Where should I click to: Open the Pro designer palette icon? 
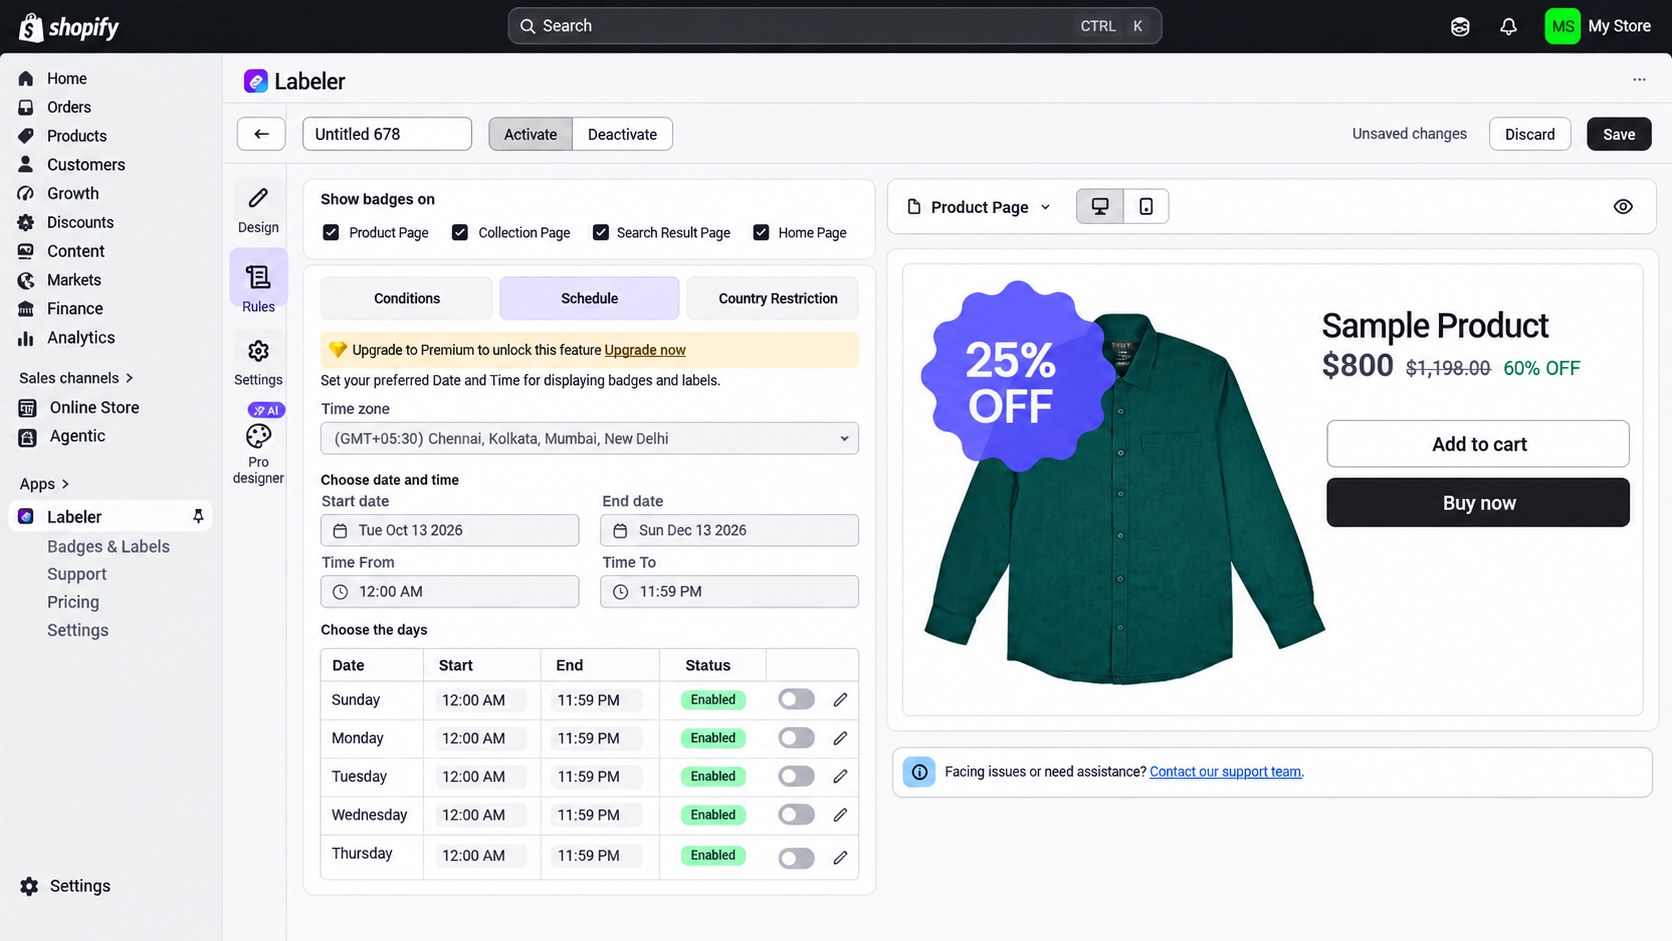[258, 436]
